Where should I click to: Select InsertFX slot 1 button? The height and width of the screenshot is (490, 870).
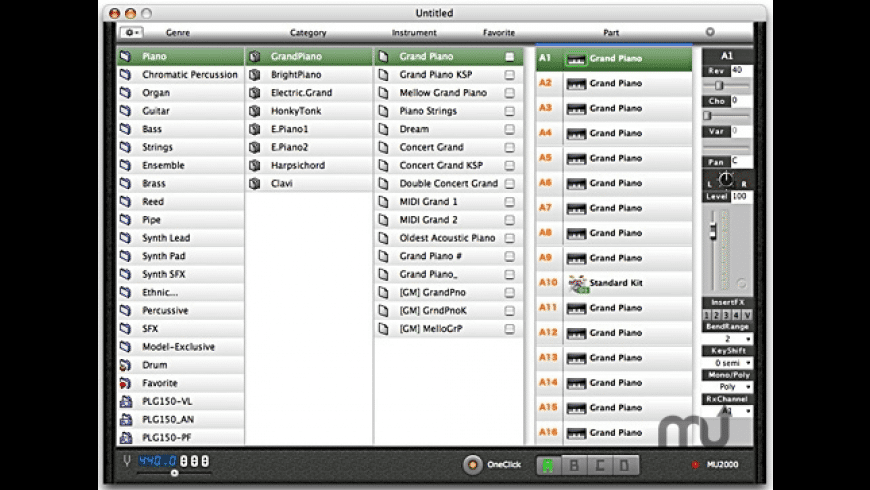(707, 315)
